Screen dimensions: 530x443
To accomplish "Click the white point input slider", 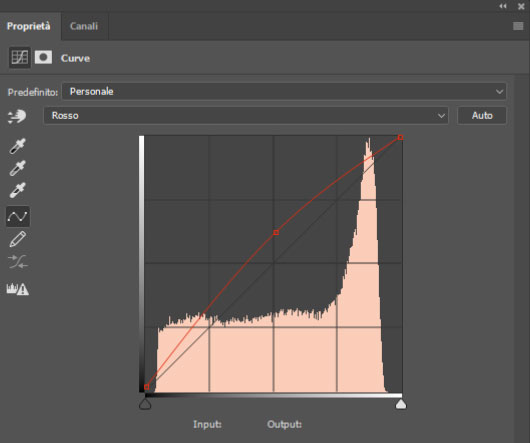I will pos(401,404).
